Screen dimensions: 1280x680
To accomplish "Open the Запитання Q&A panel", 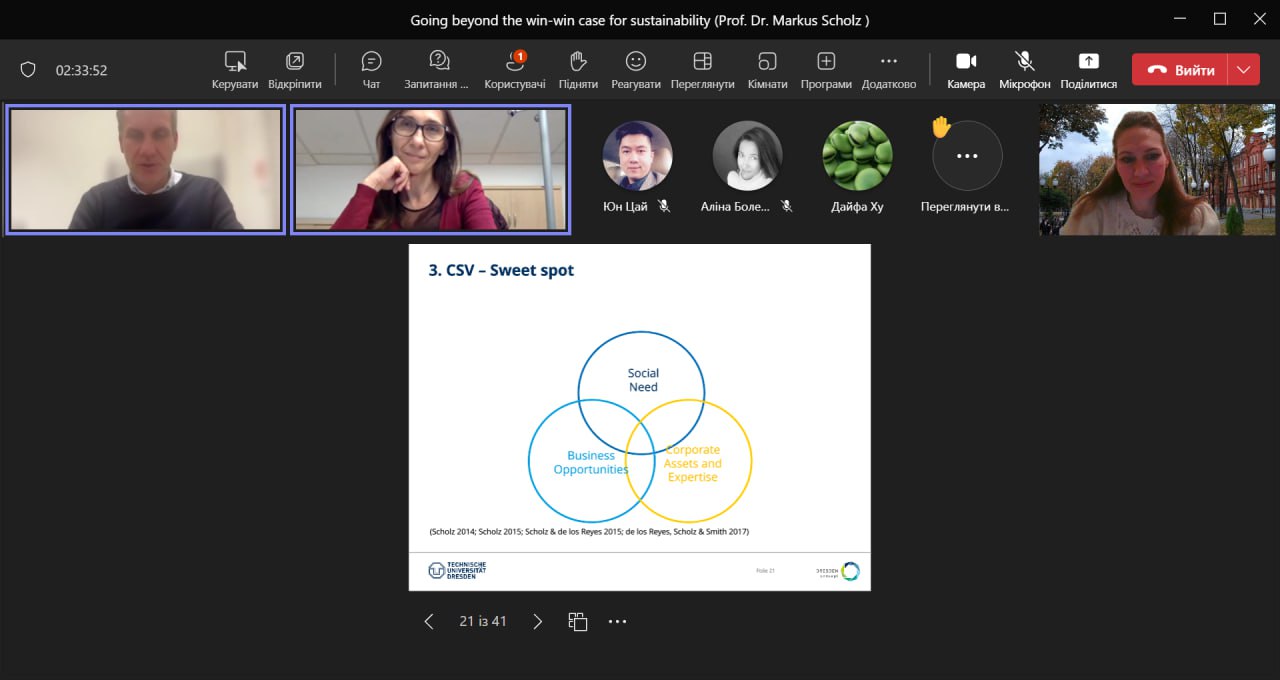I will pos(437,69).
